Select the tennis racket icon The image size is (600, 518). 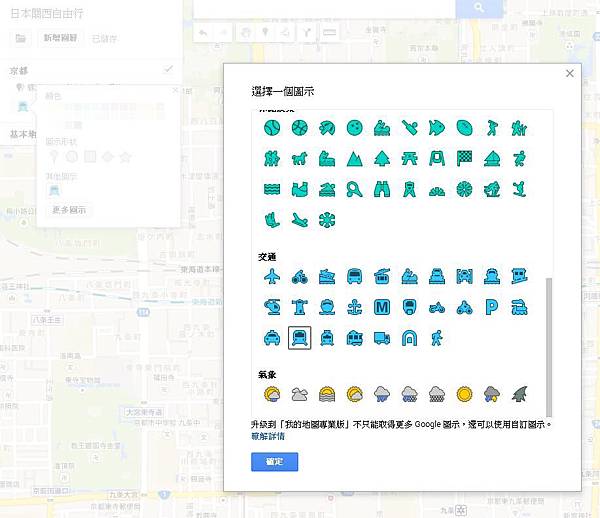355,189
